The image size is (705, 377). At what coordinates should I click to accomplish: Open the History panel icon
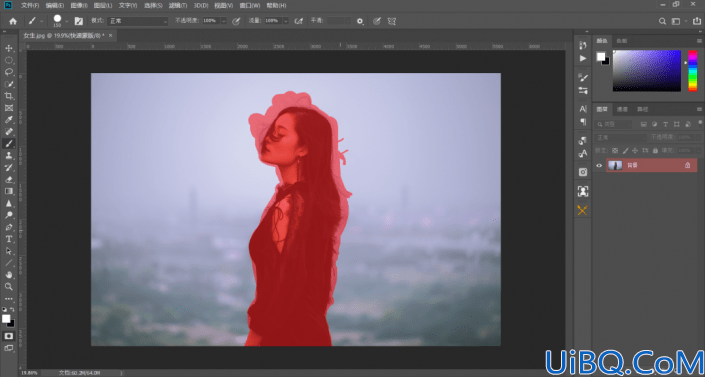coord(583,45)
